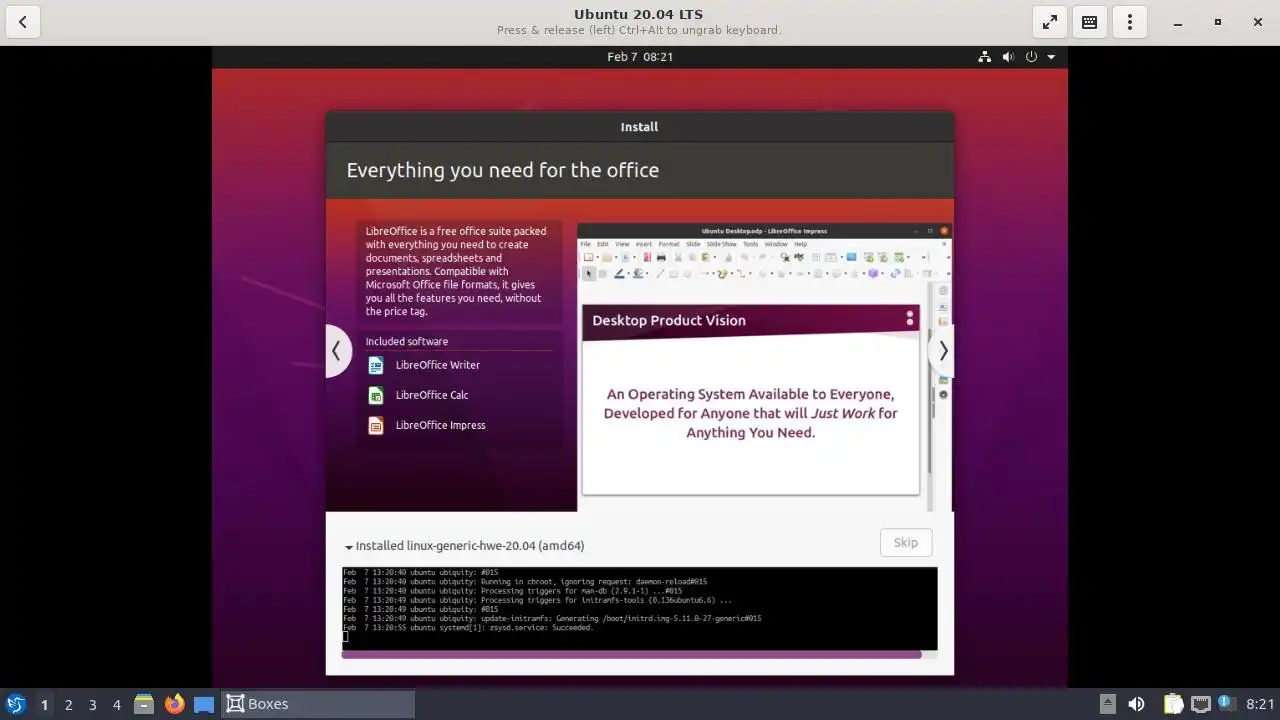
Task: Open the three-dot menu in Boxes header
Action: 1130,22
